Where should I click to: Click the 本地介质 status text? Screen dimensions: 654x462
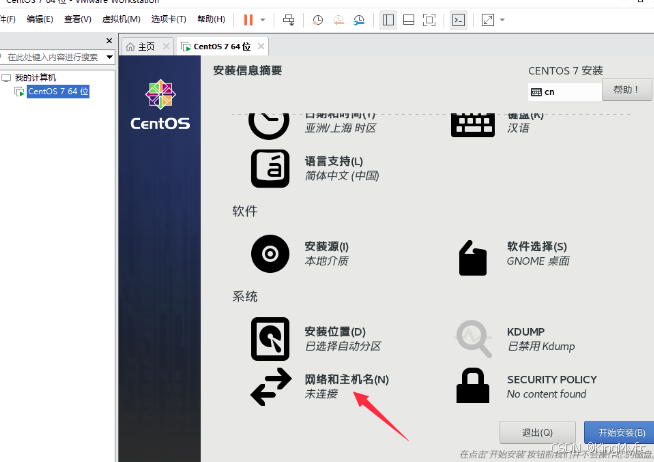tap(327, 261)
